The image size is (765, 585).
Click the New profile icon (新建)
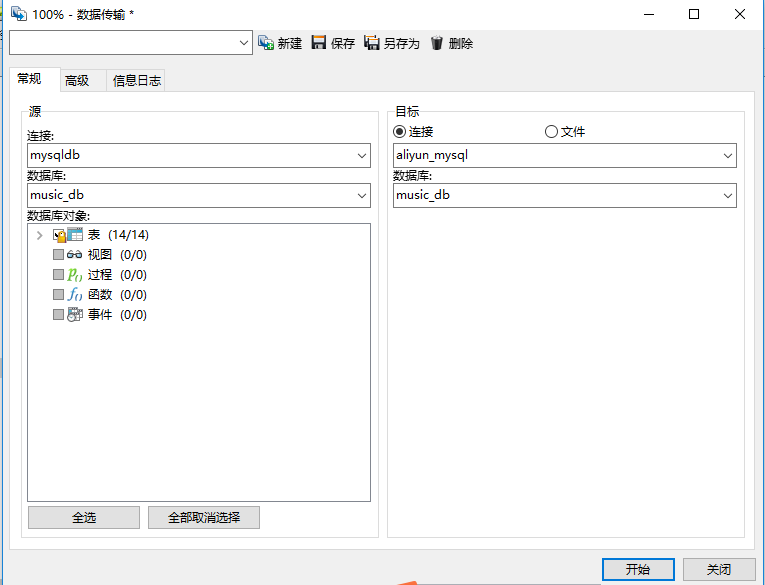point(266,43)
